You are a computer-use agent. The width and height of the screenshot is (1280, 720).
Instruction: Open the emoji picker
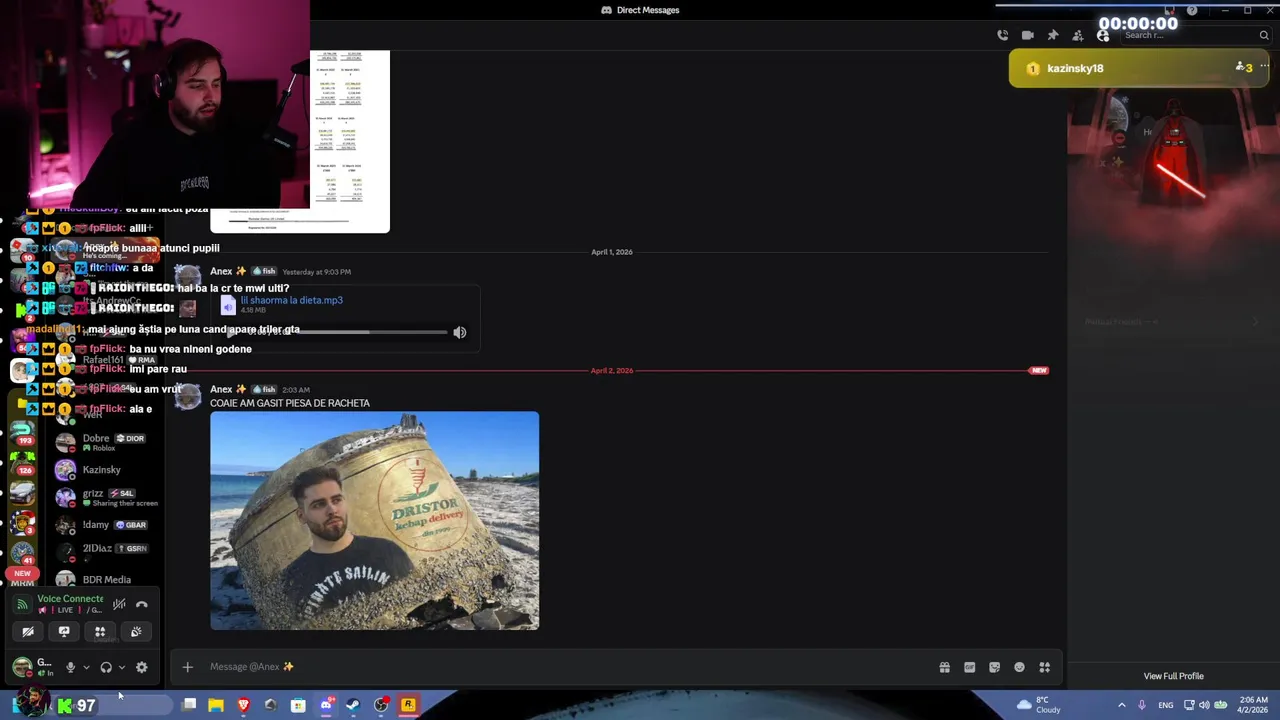pyautogui.click(x=1019, y=667)
